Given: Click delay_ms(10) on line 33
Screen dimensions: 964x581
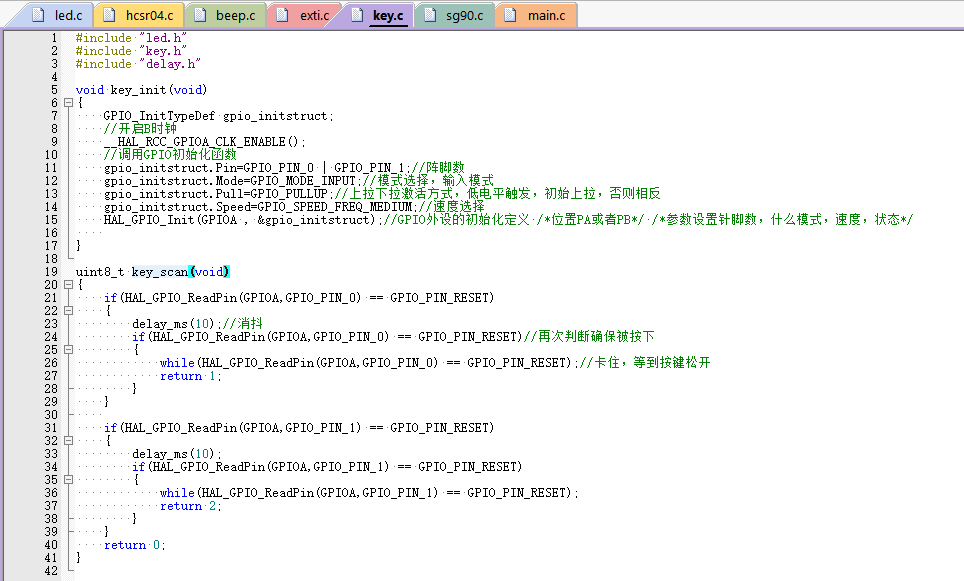Looking at the screenshot, I should coord(177,454).
